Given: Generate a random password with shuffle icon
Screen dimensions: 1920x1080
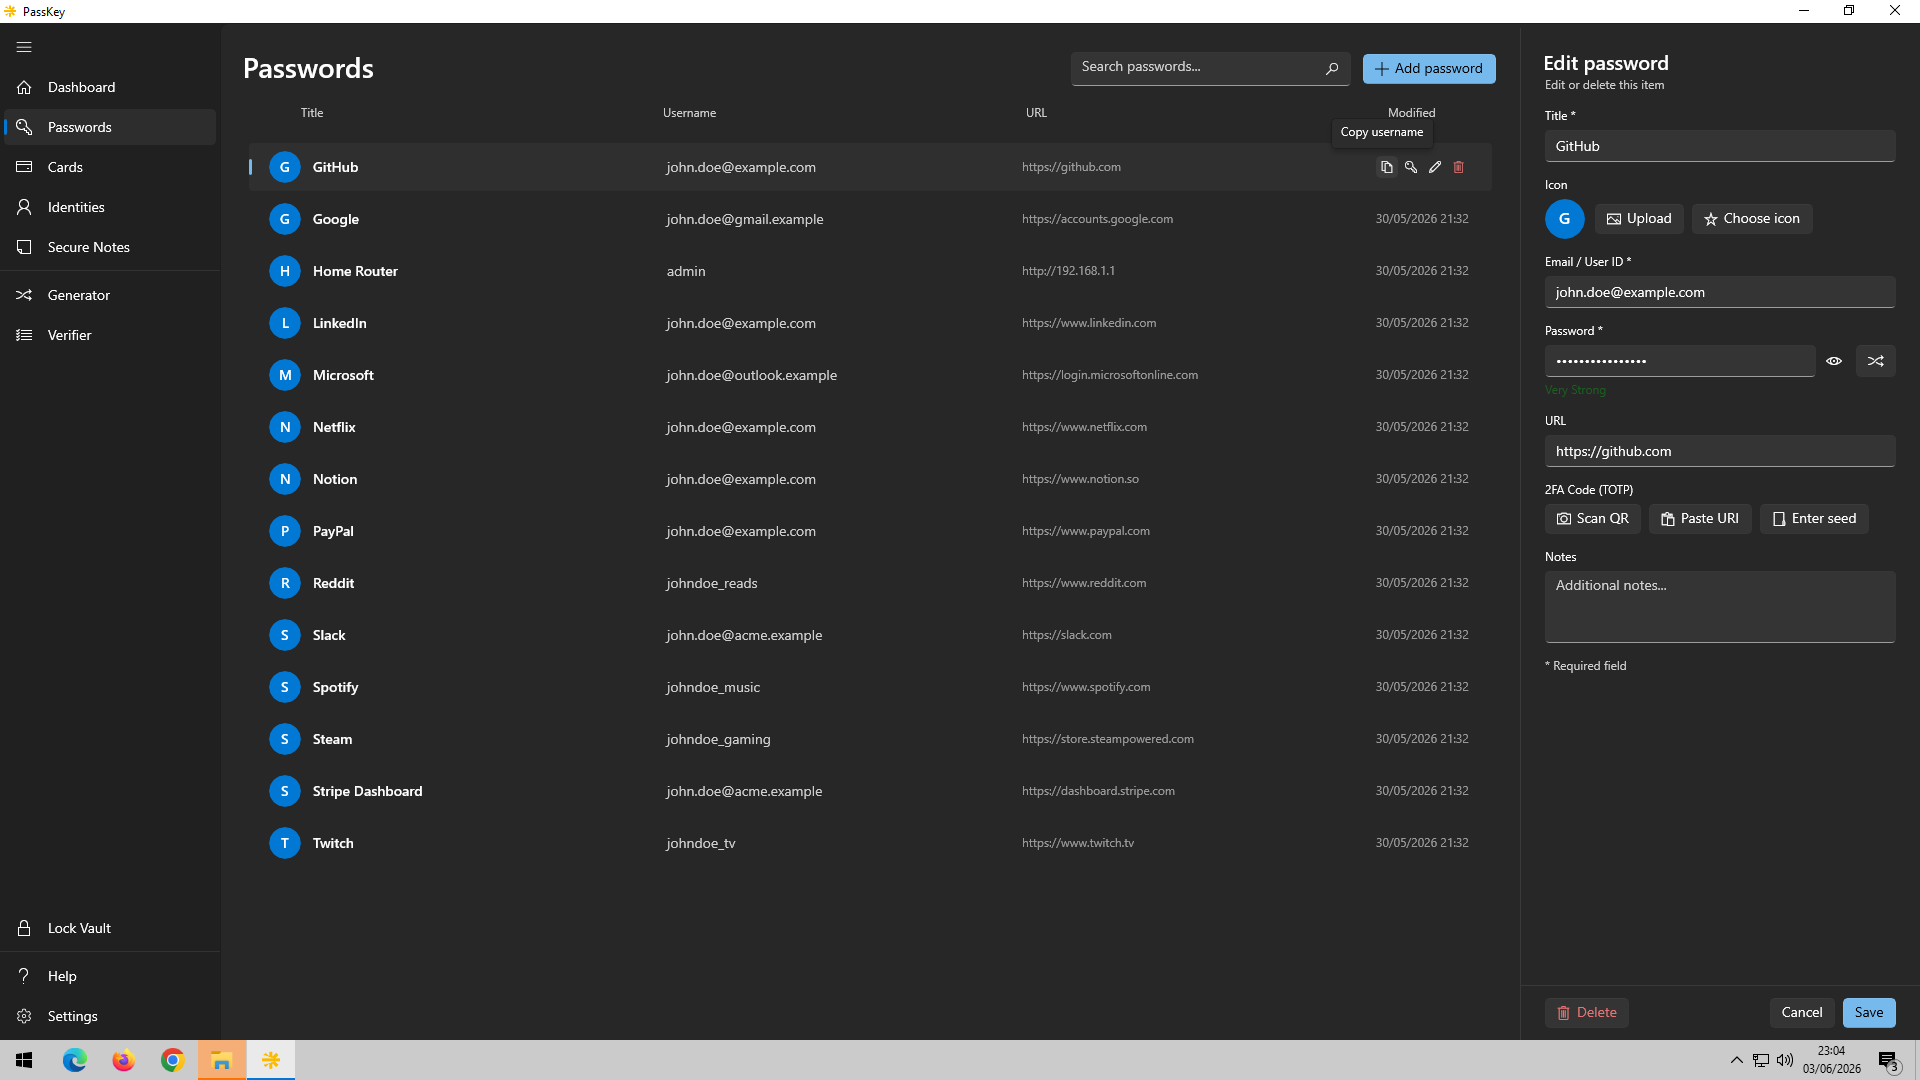Looking at the screenshot, I should [1875, 361].
